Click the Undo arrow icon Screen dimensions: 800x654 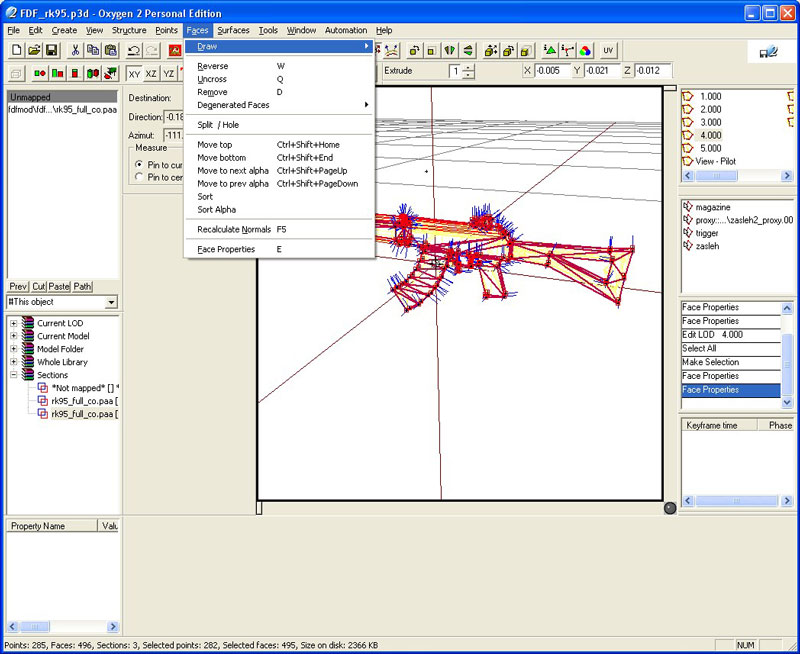tap(132, 50)
